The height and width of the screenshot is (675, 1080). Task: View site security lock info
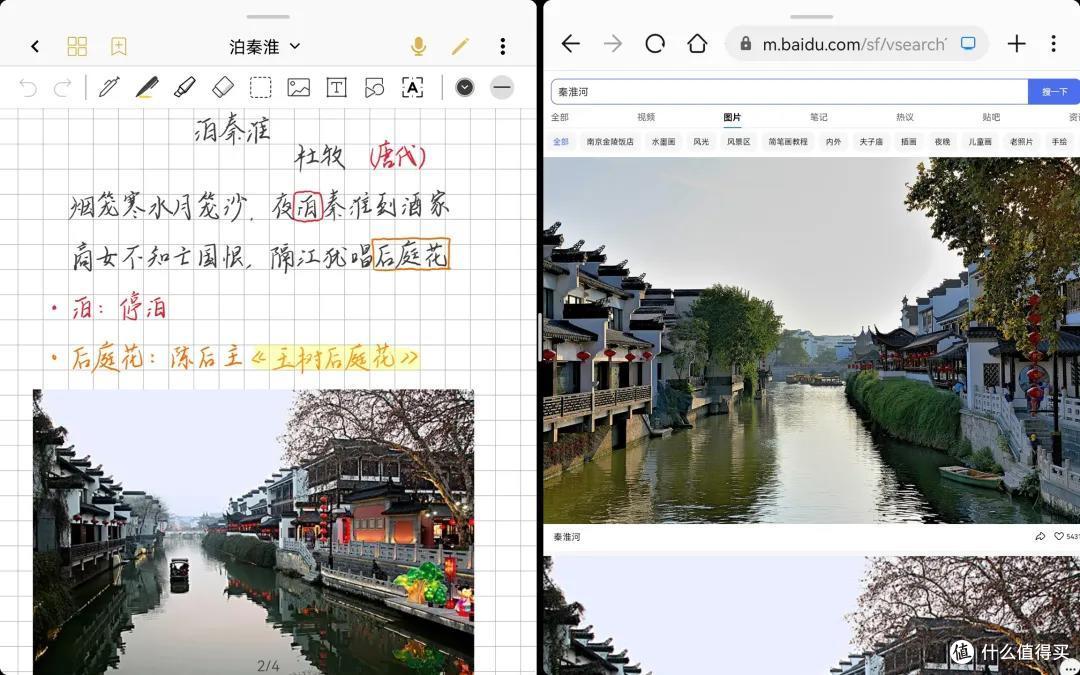click(x=745, y=44)
